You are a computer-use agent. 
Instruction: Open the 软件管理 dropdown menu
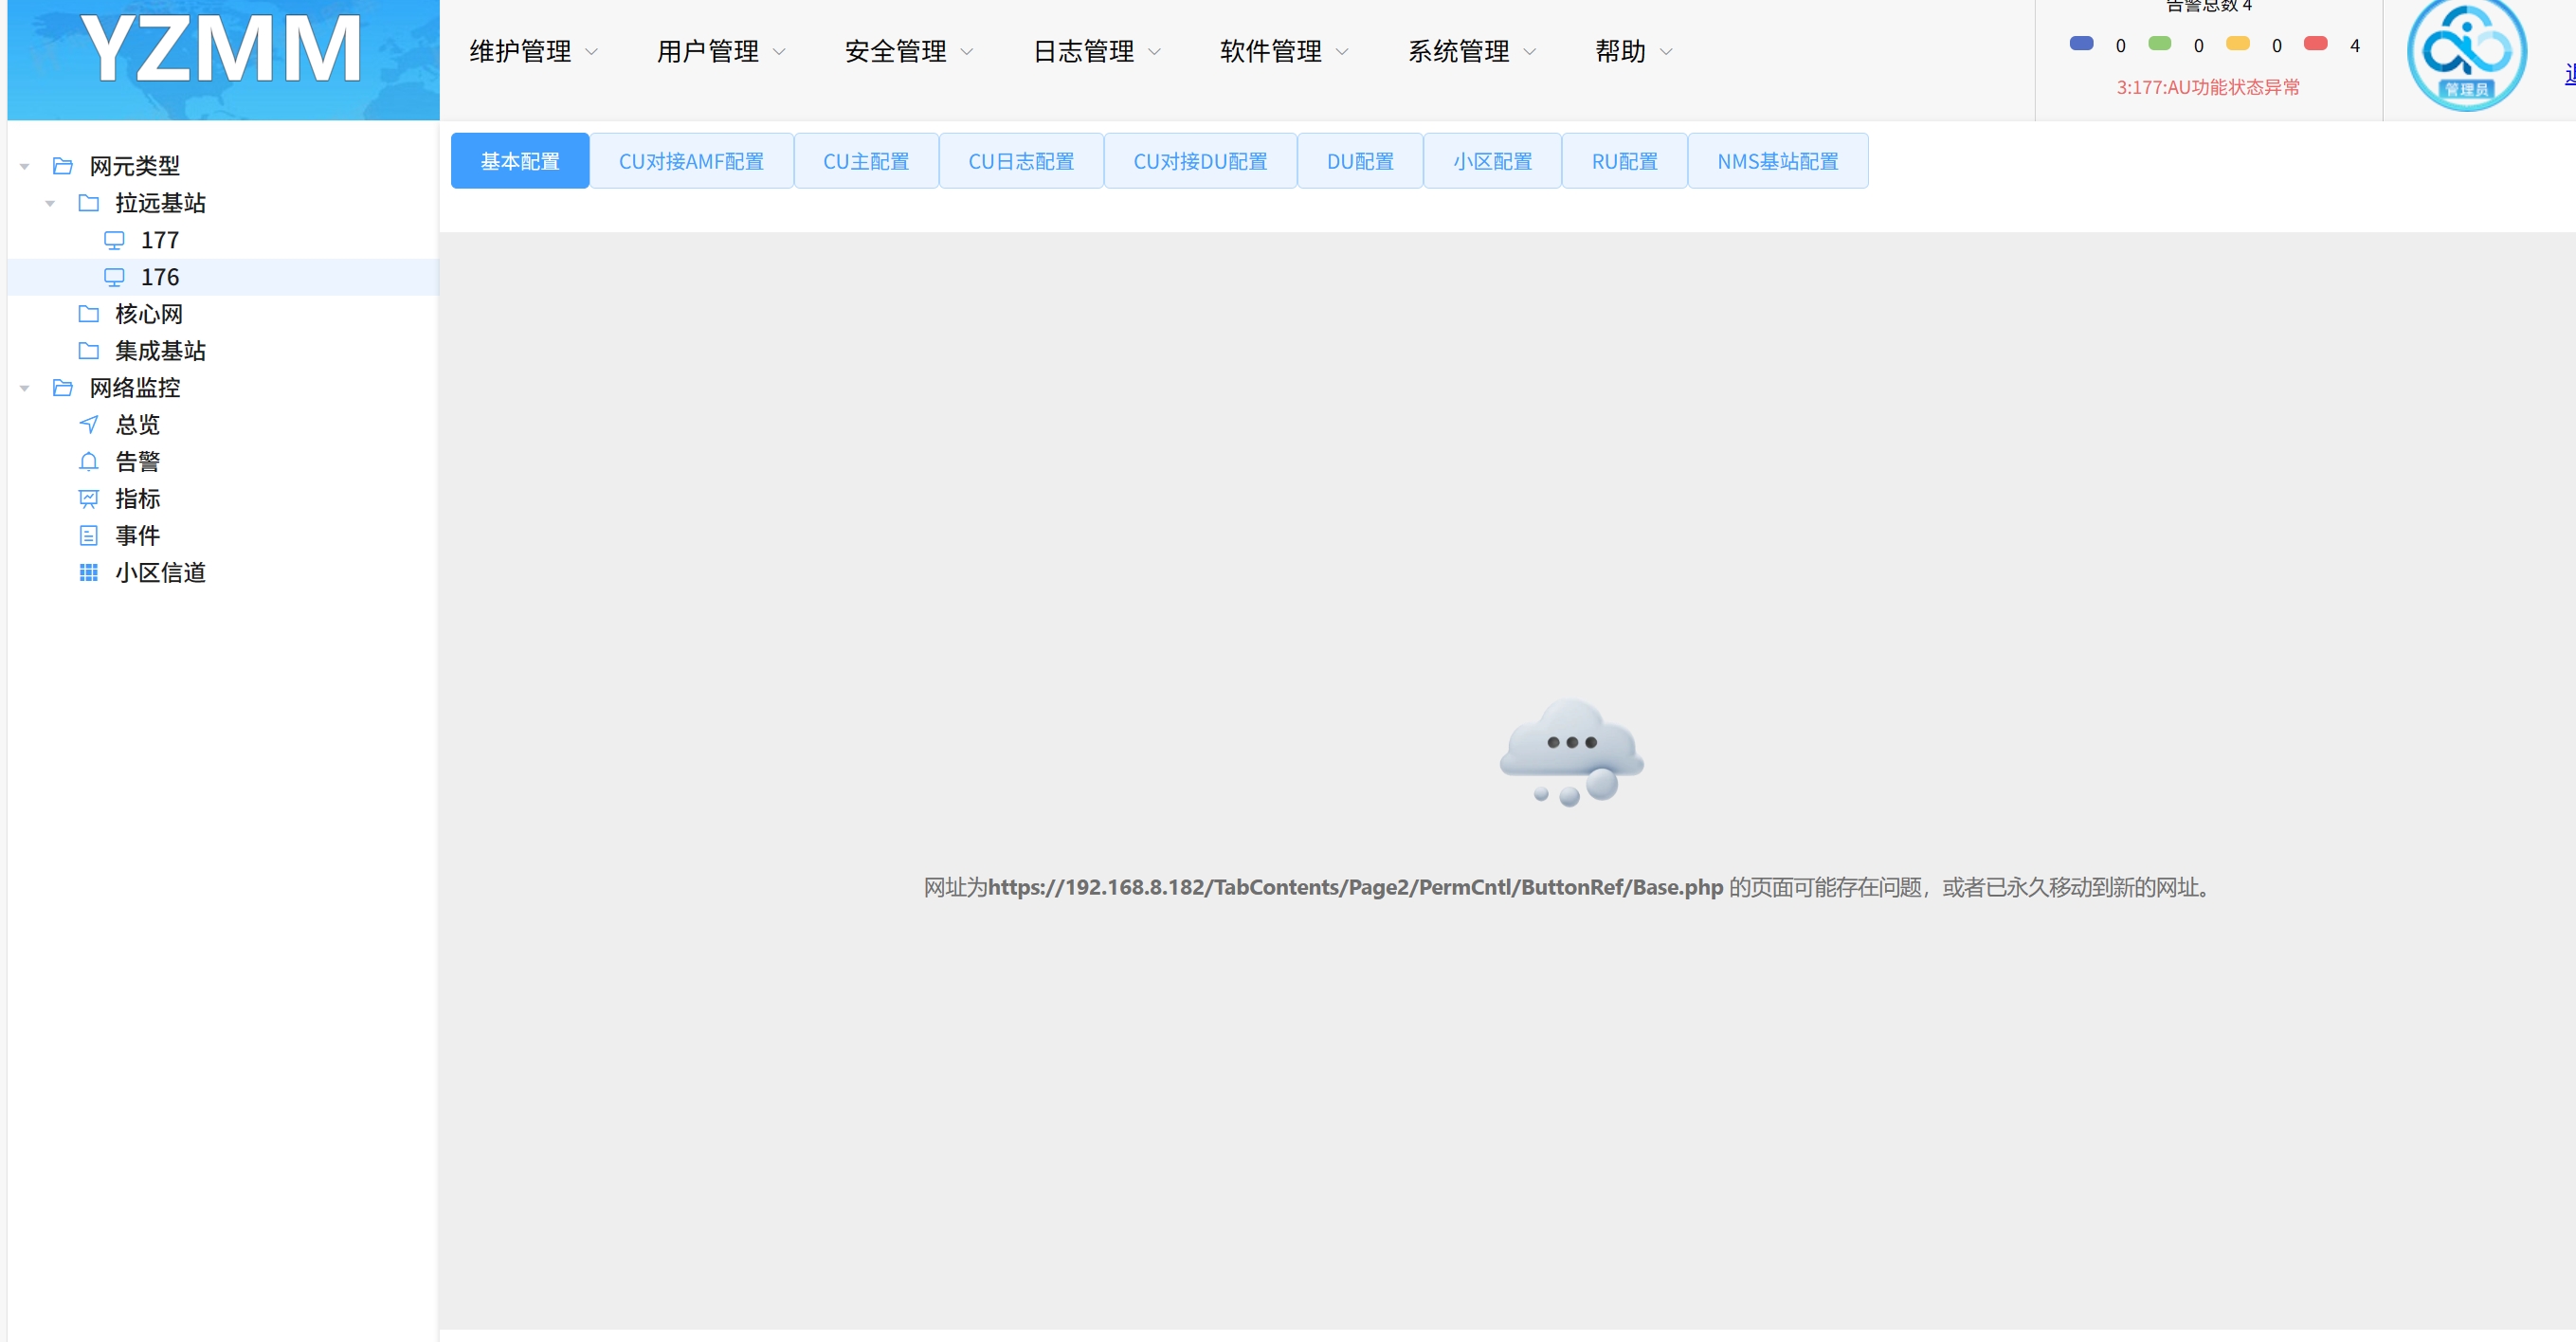1284,51
